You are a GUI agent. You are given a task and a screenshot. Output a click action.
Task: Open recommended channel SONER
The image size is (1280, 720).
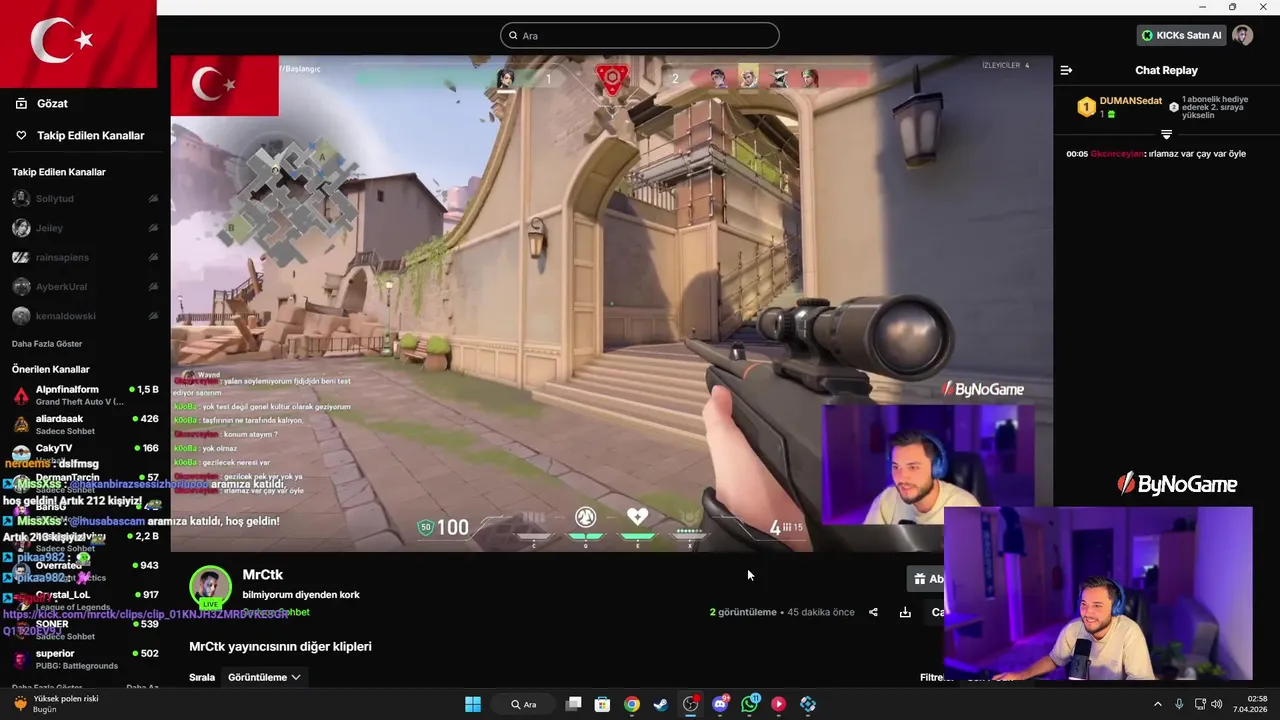84,630
